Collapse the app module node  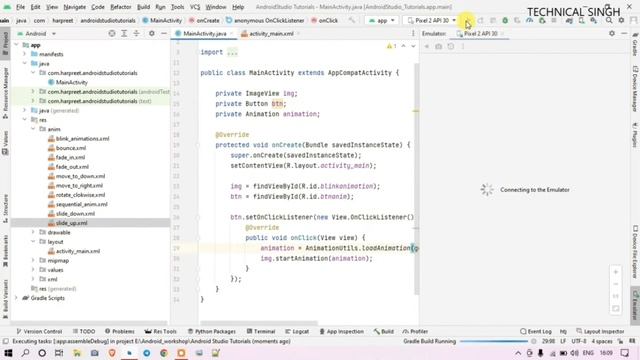(x=17, y=45)
